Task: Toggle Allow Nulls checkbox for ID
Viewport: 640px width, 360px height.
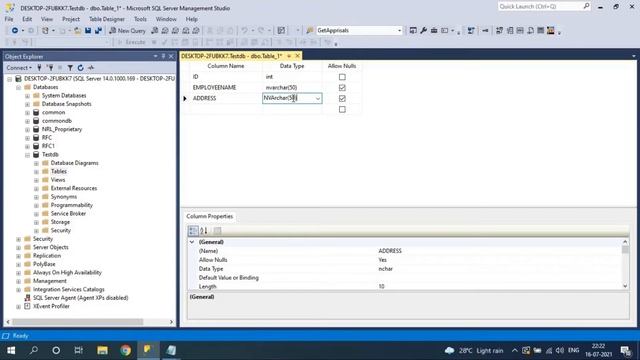Action: [x=342, y=77]
